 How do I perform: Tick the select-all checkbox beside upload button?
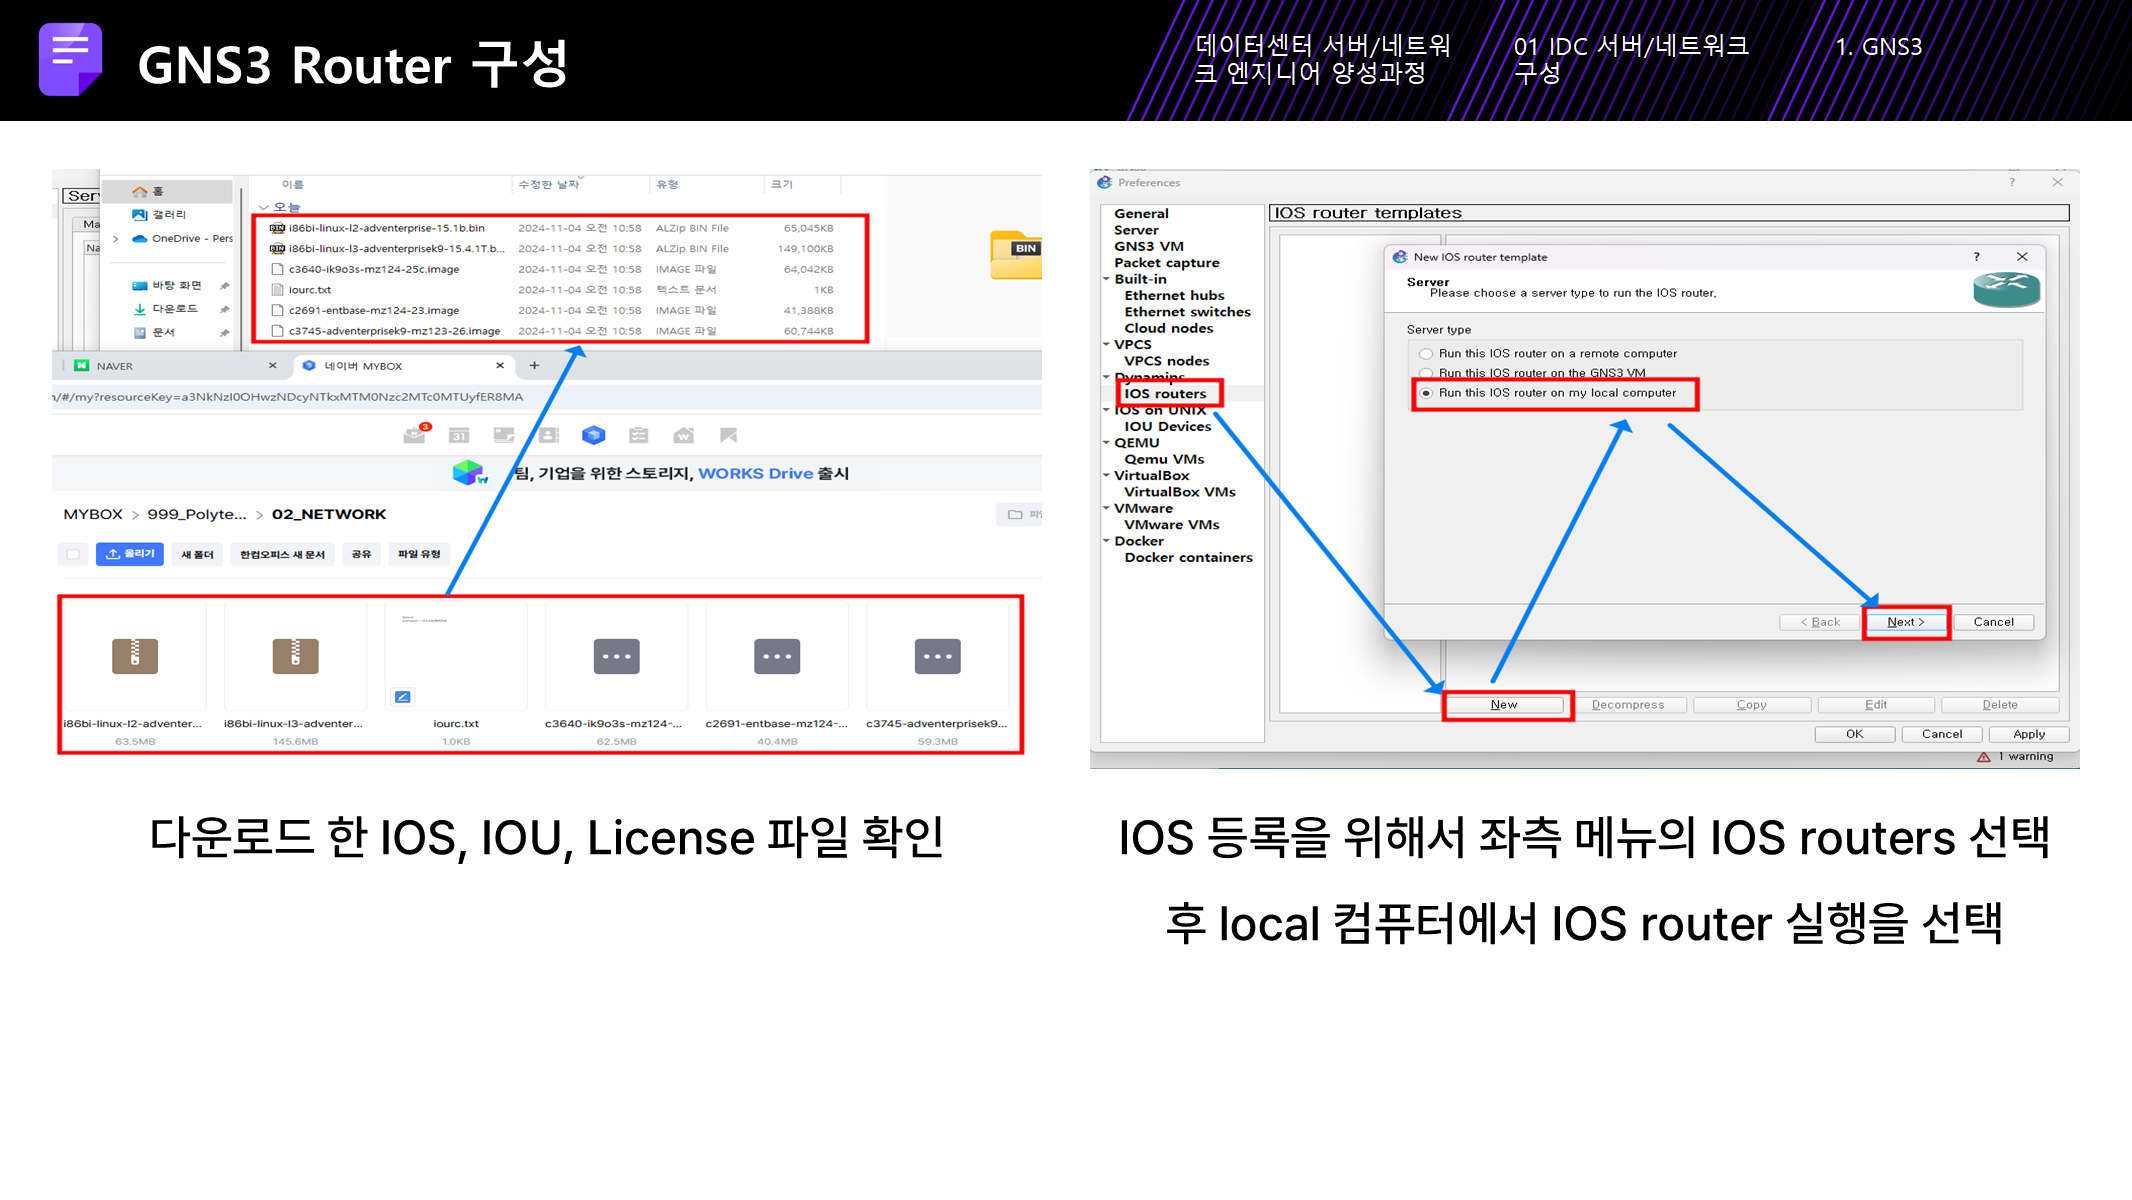point(73,554)
